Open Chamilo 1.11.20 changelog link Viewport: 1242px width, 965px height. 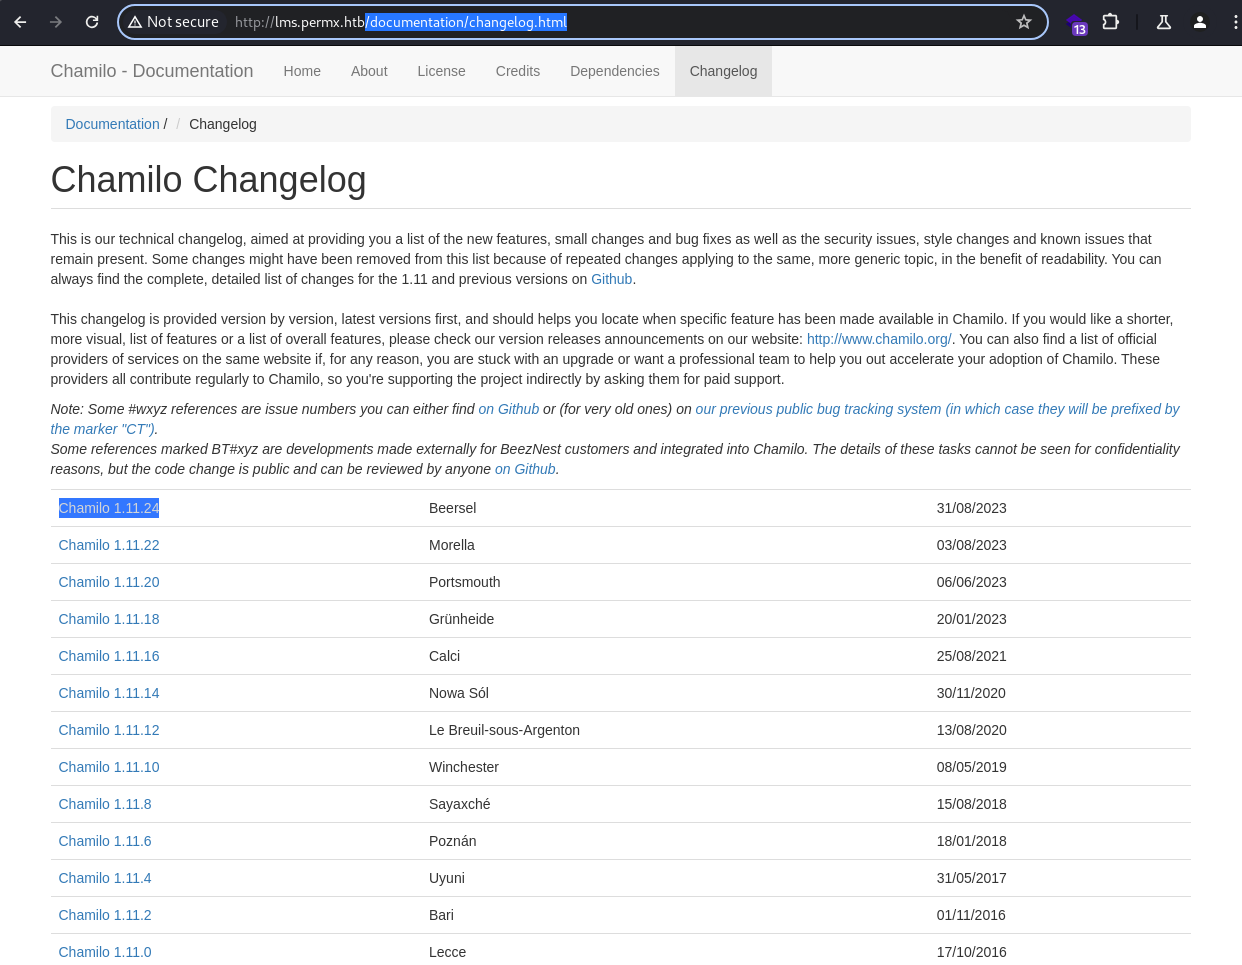point(109,582)
